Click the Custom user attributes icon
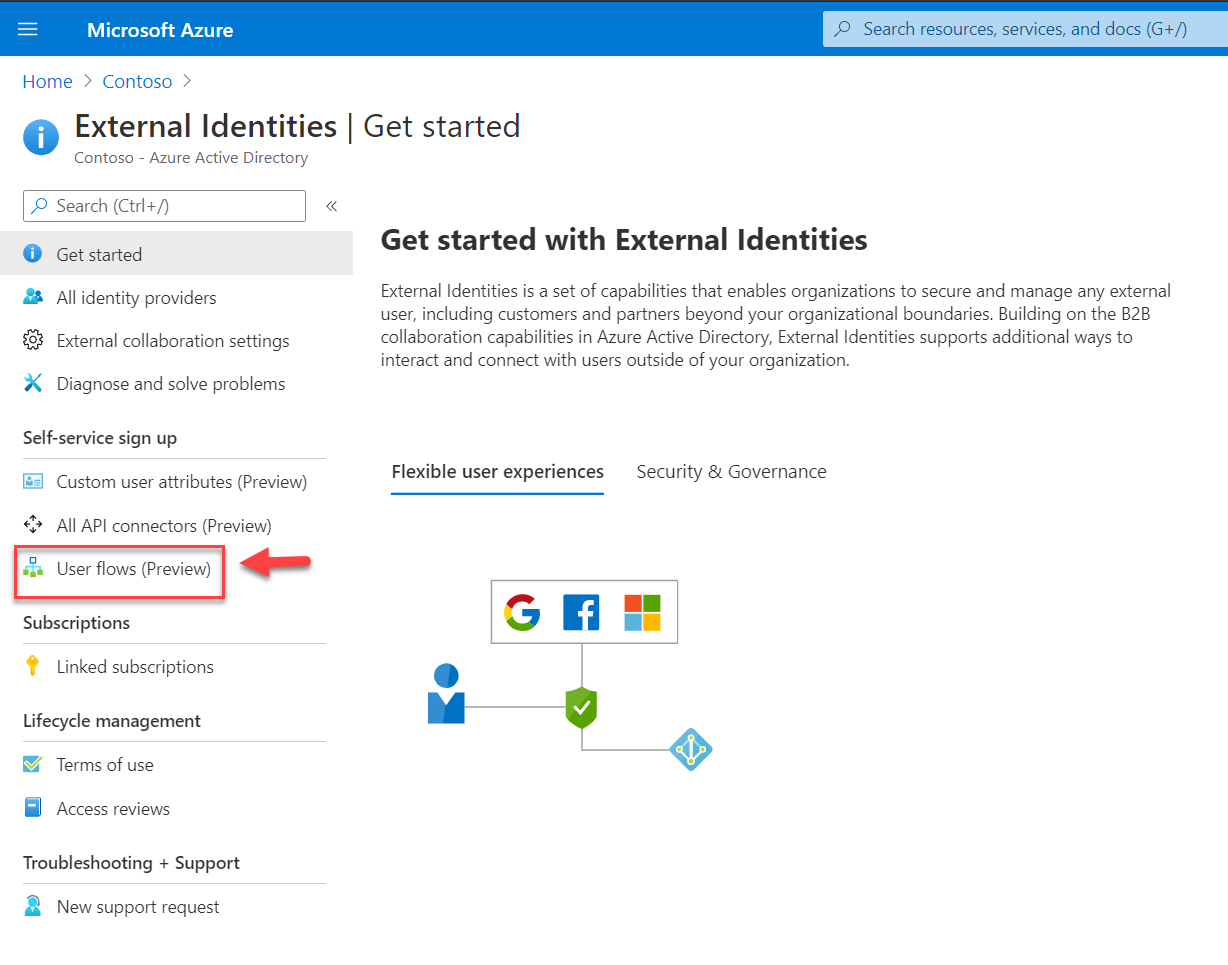Viewport: 1228px width, 965px height. (x=33, y=481)
